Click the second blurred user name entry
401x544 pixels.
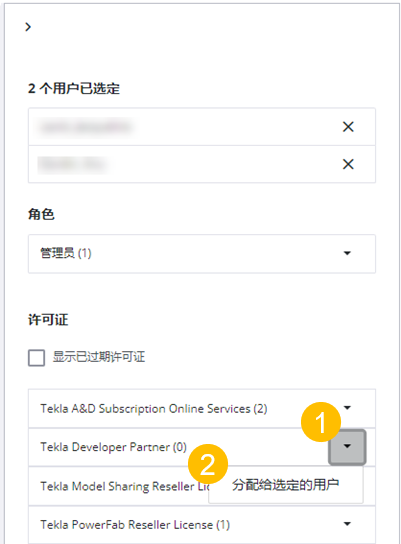pos(72,164)
